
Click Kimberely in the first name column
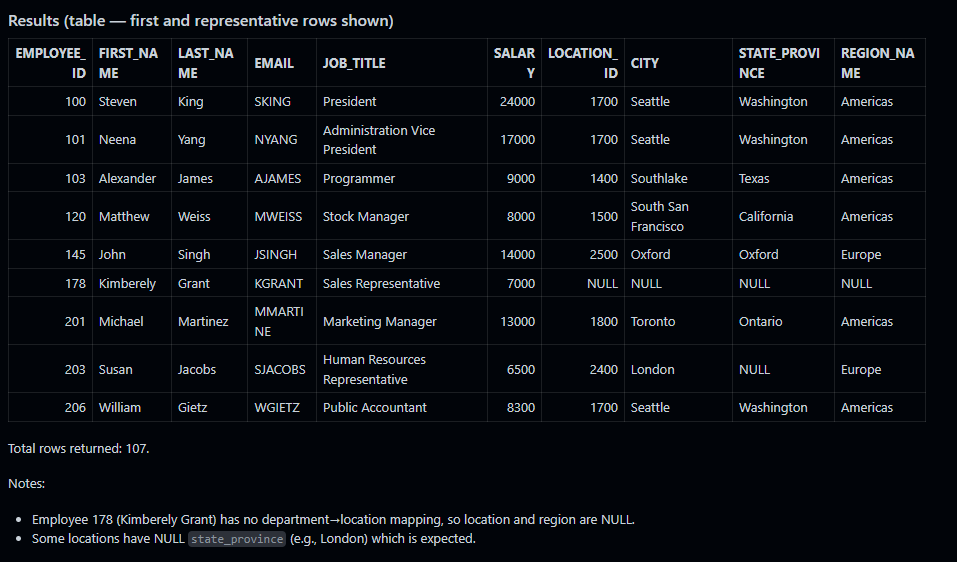(127, 284)
